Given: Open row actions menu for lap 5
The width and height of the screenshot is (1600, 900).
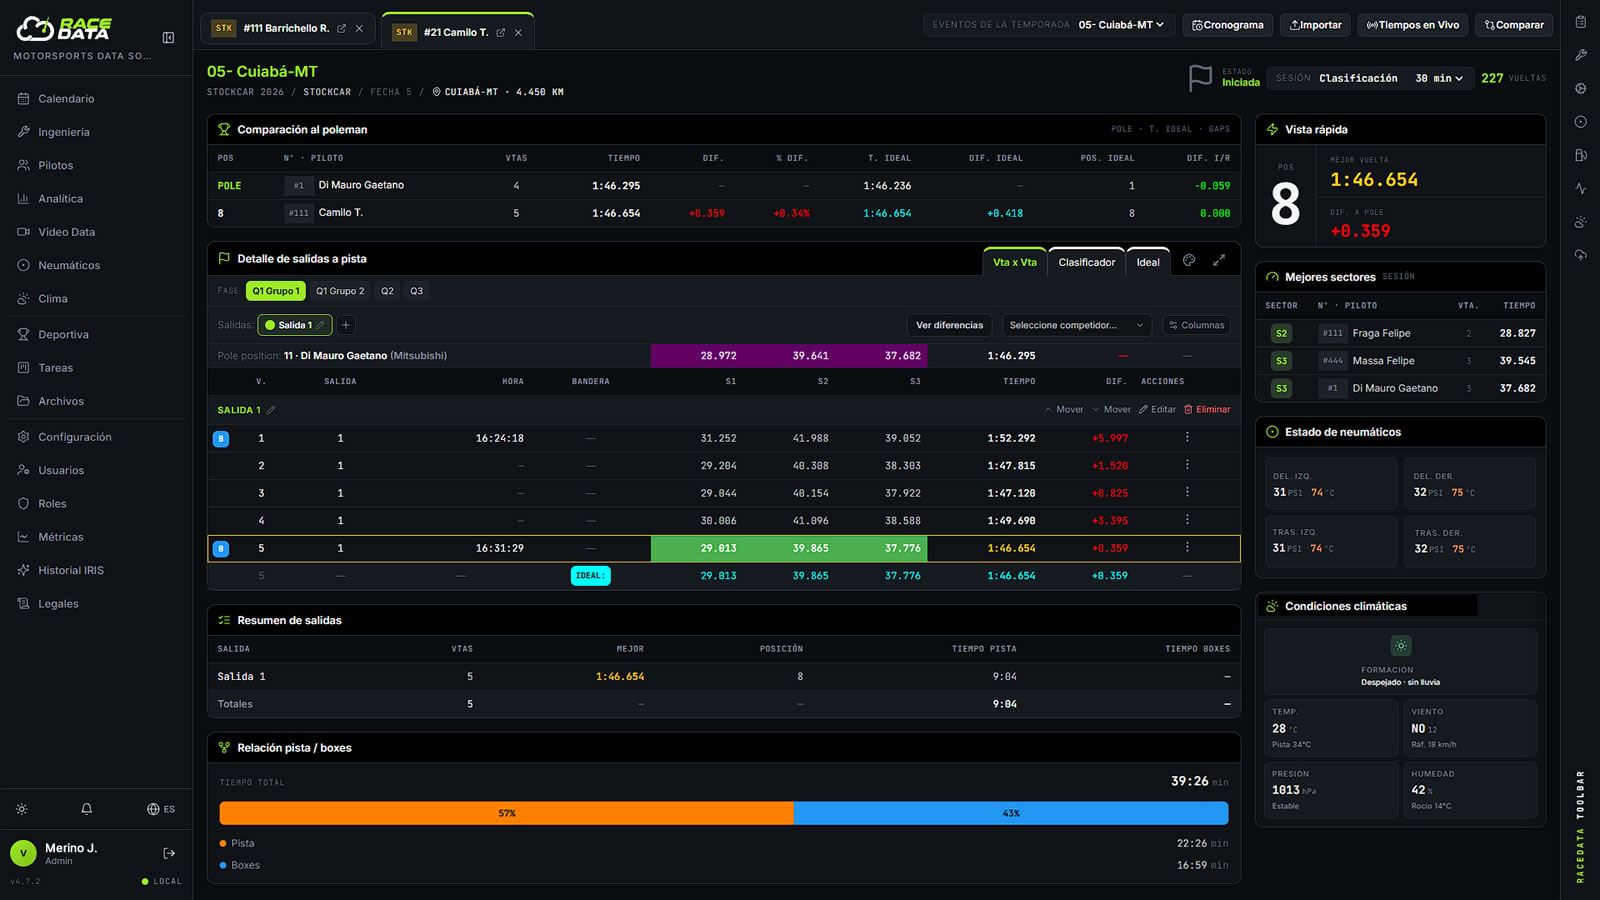Looking at the screenshot, I should [x=1187, y=547].
